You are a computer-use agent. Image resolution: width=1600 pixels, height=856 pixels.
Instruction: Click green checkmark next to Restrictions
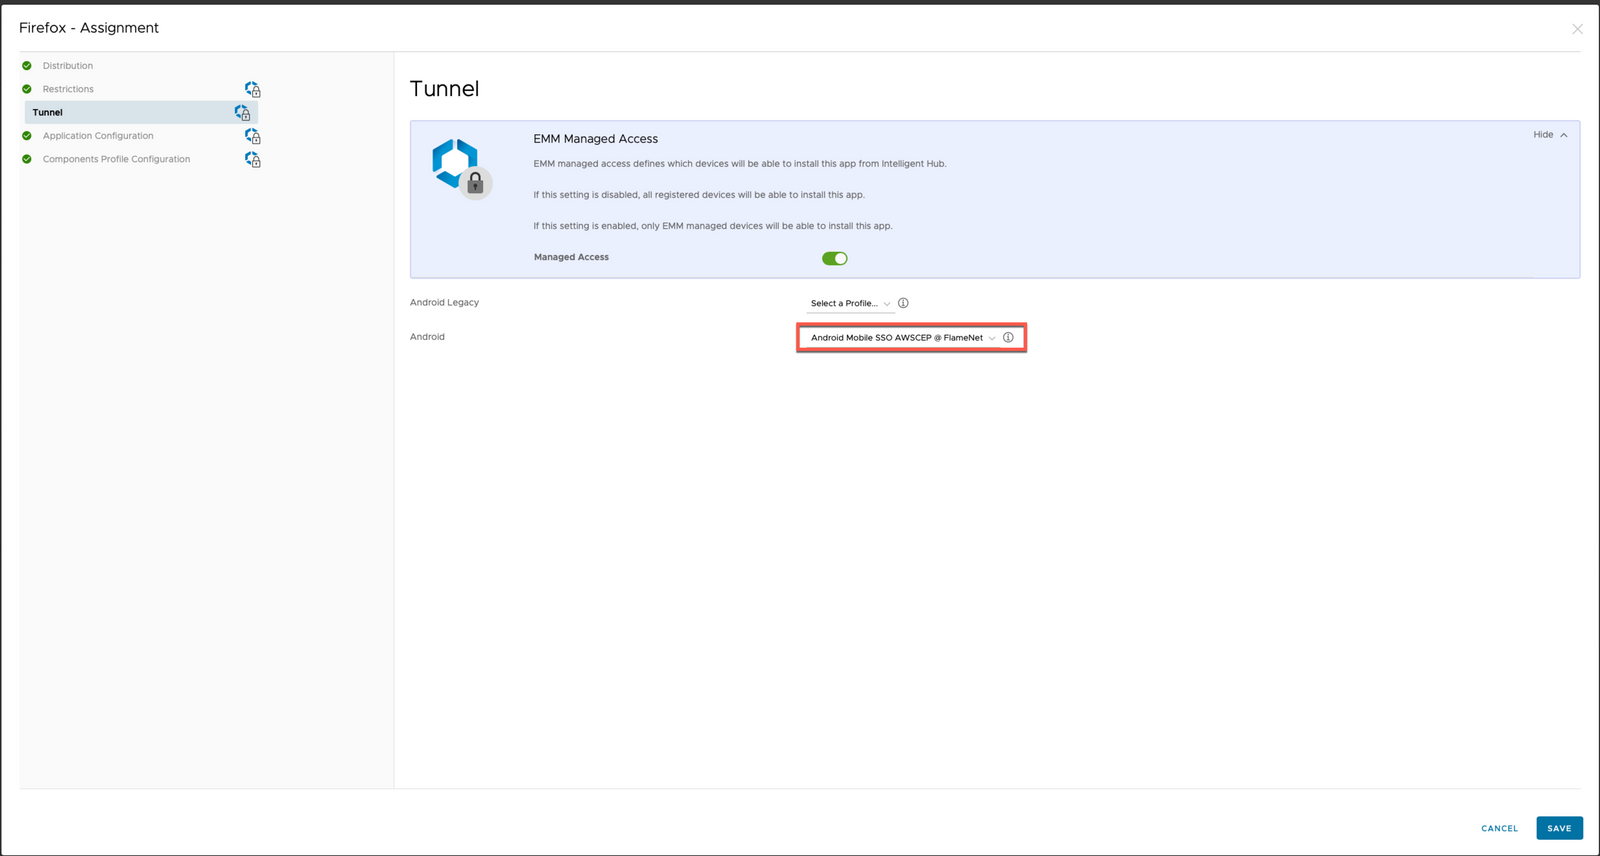click(27, 89)
